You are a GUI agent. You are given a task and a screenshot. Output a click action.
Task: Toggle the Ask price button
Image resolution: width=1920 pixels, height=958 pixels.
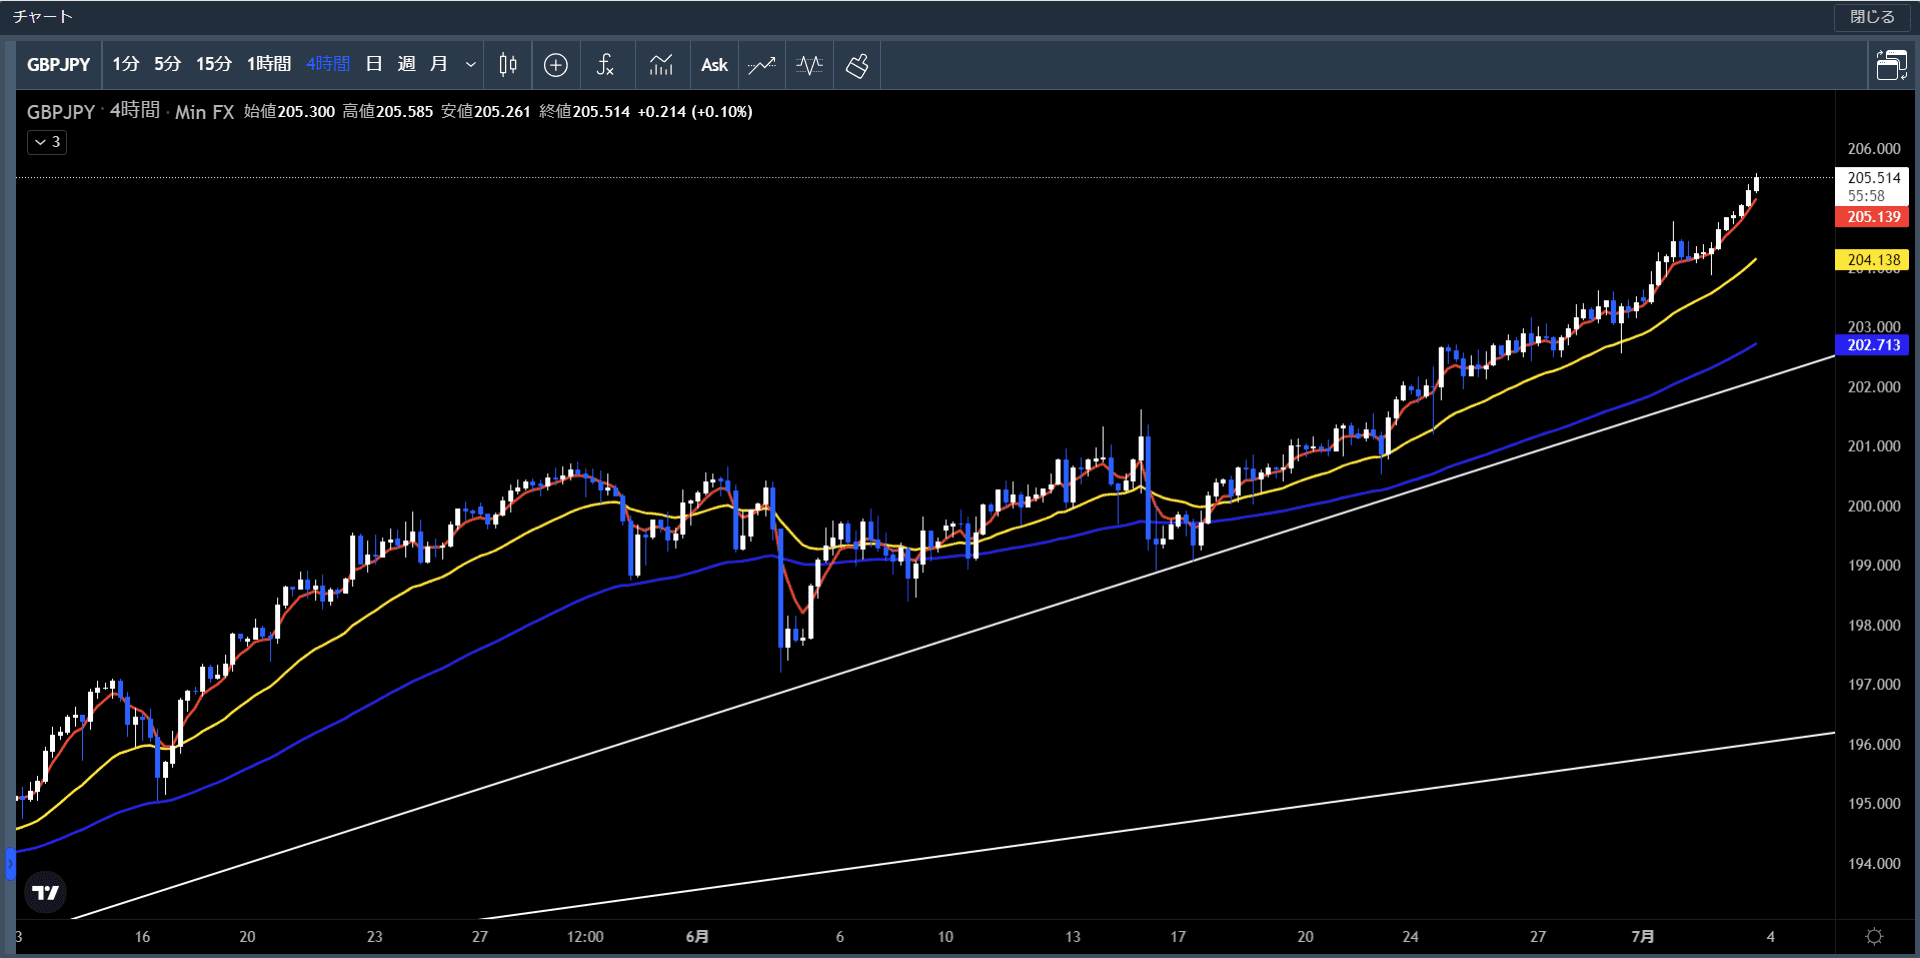714,65
